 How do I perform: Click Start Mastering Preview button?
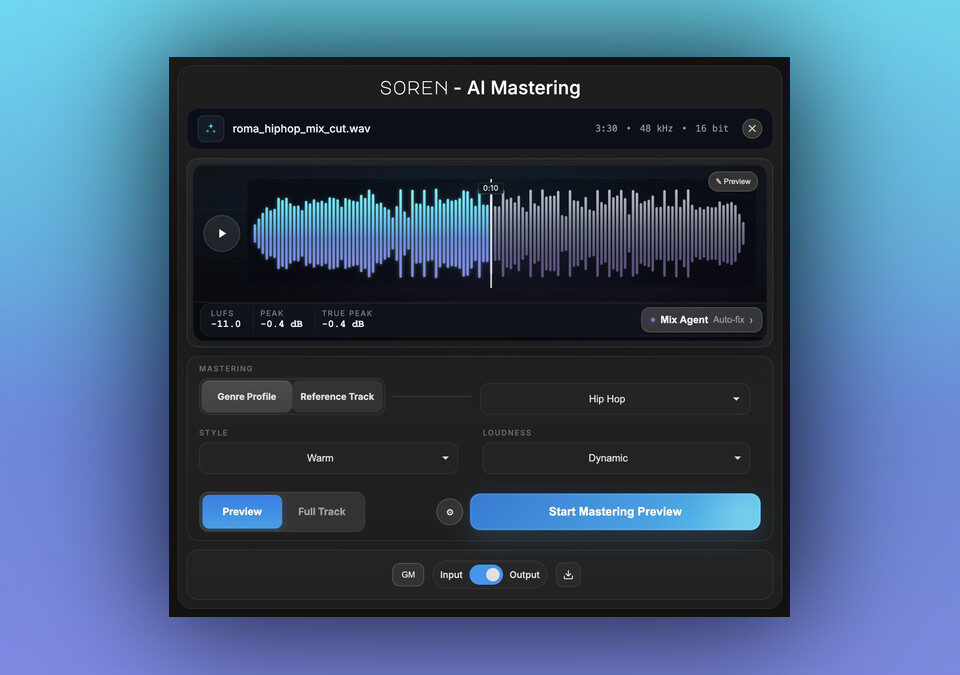pyautogui.click(x=615, y=512)
